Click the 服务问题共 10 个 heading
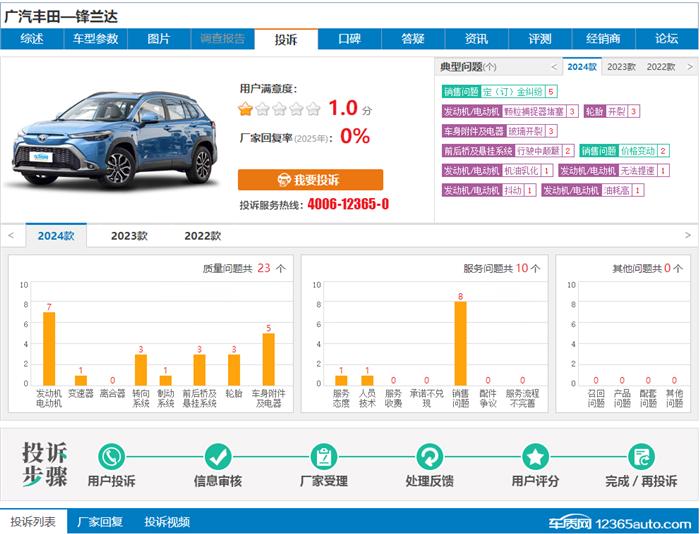The image size is (700, 534). (501, 268)
